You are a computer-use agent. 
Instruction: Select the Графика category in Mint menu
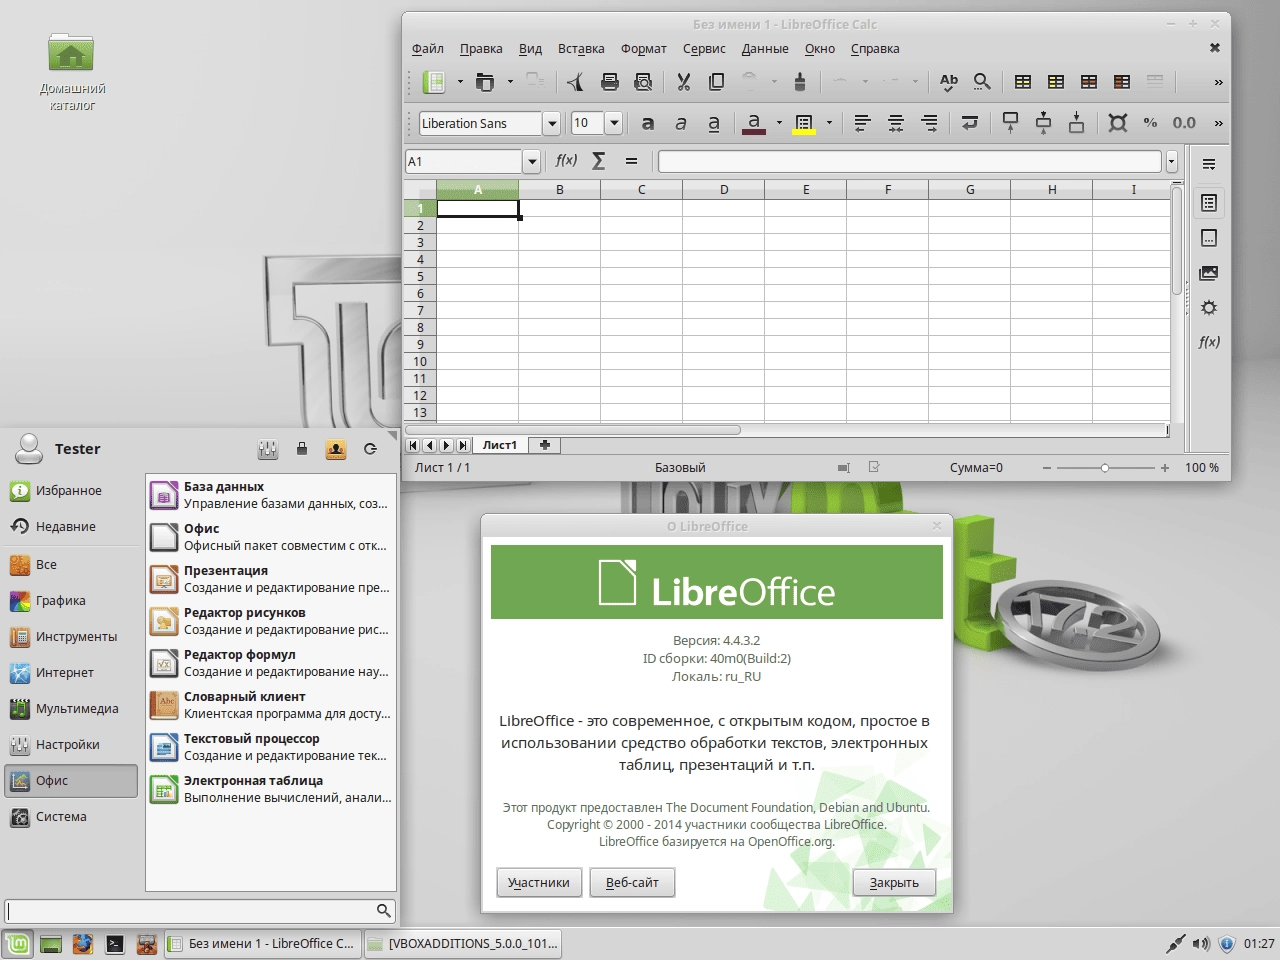[70, 601]
